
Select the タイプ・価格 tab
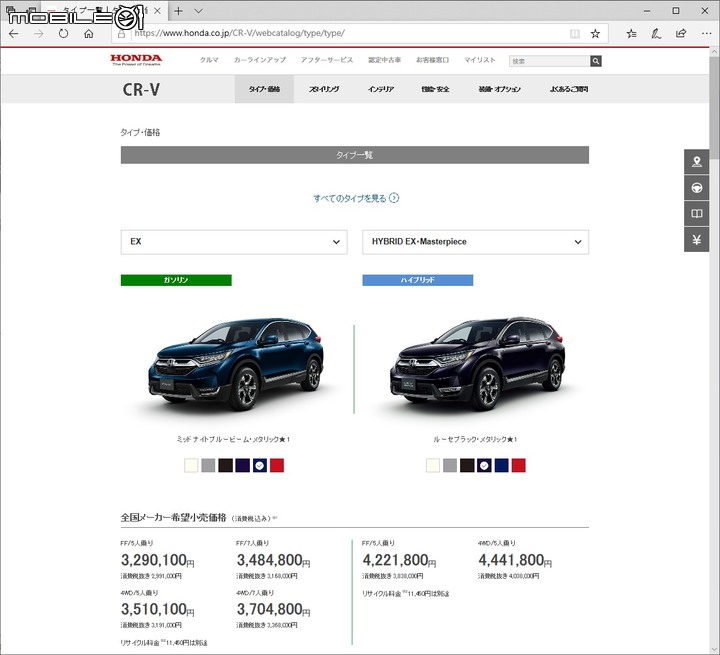tap(264, 89)
